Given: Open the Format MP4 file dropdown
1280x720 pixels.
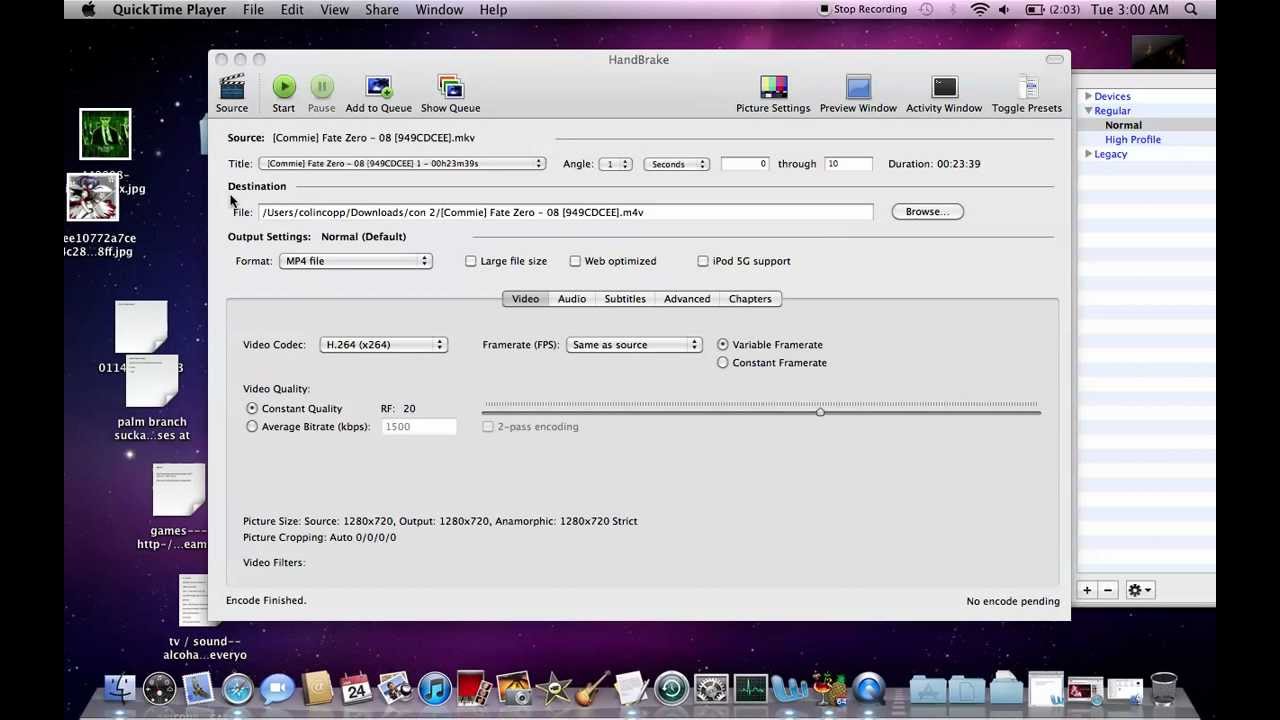Looking at the screenshot, I should (x=356, y=261).
